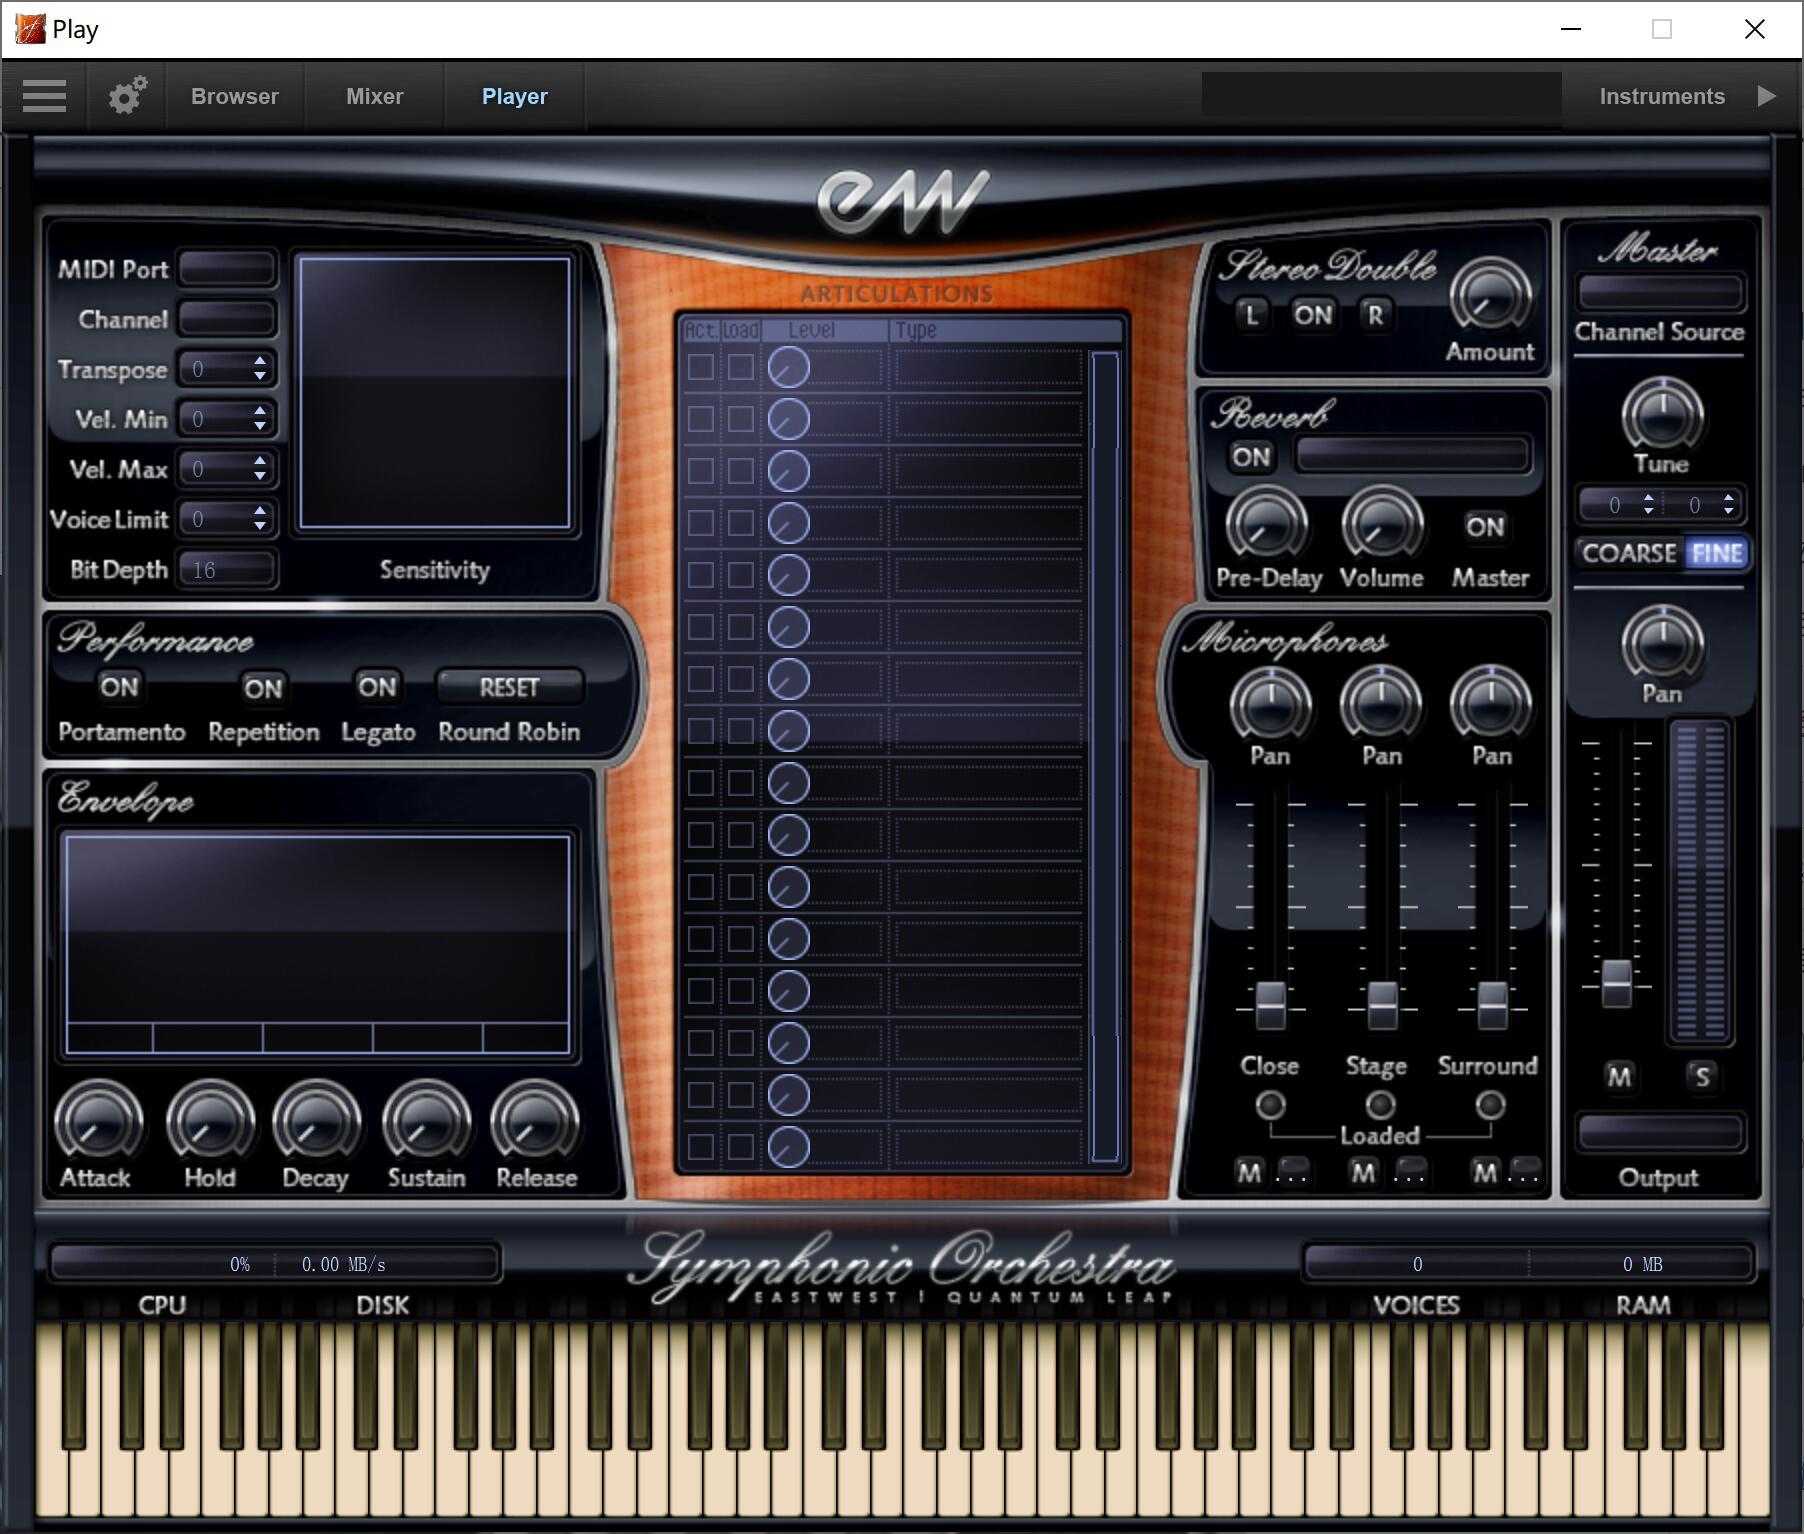Select COARSE tuning mode
Image resolution: width=1804 pixels, height=1534 pixels.
click(1629, 553)
